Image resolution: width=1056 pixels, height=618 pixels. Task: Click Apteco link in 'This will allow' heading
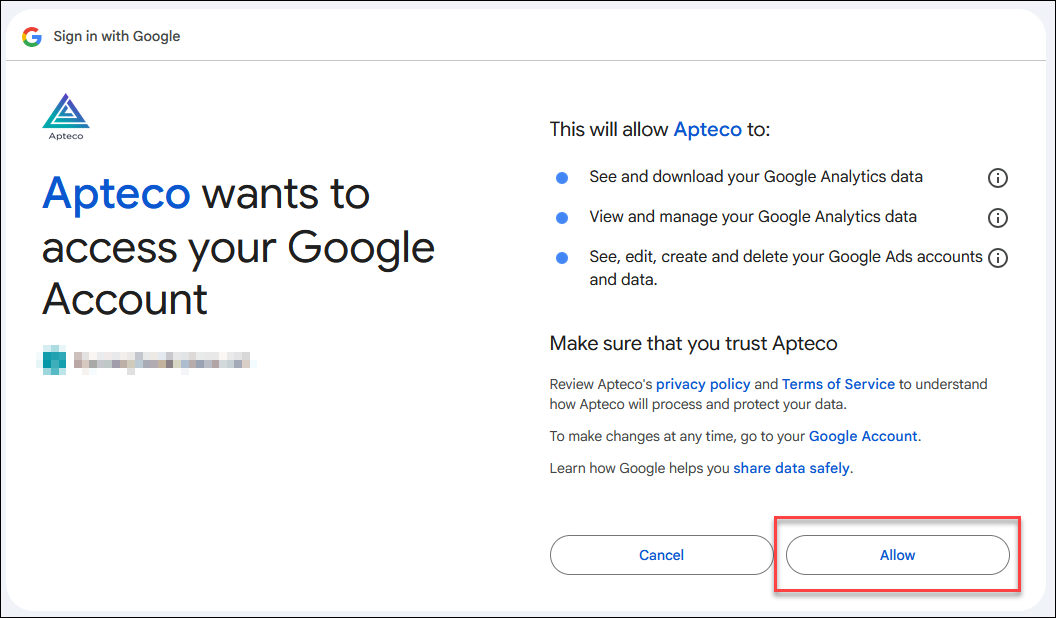708,129
